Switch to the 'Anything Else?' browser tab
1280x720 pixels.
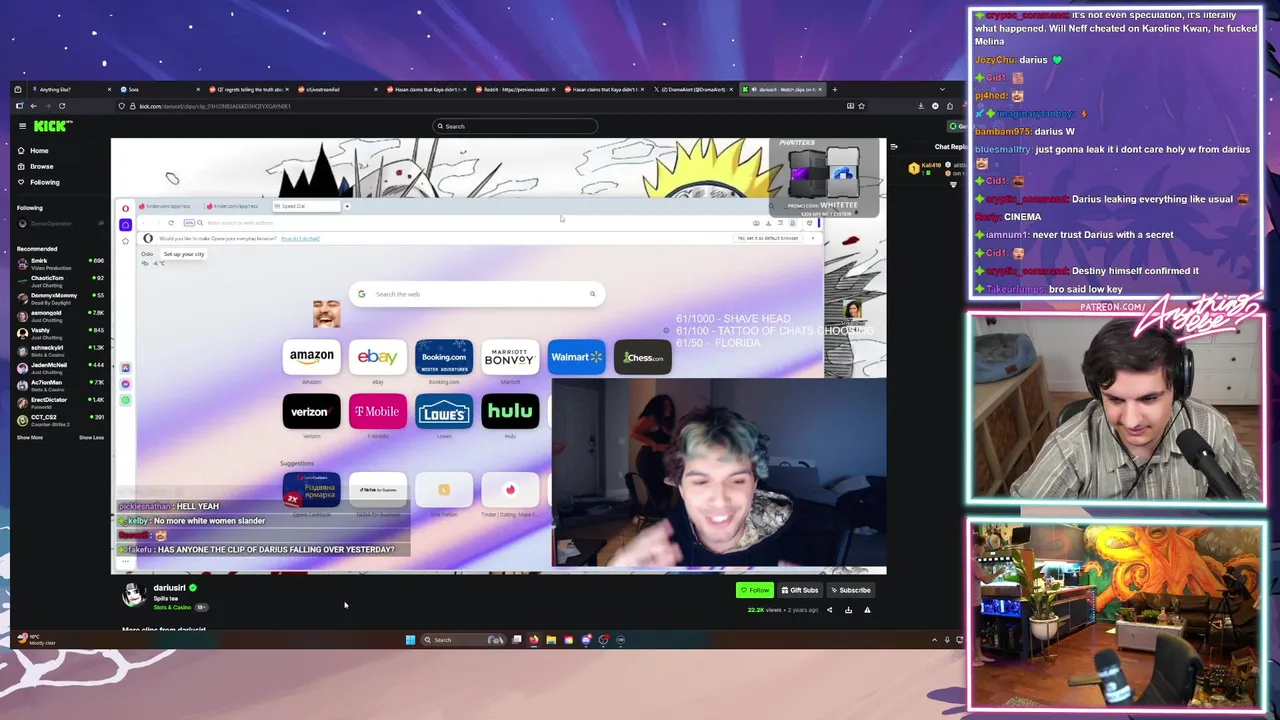[69, 90]
